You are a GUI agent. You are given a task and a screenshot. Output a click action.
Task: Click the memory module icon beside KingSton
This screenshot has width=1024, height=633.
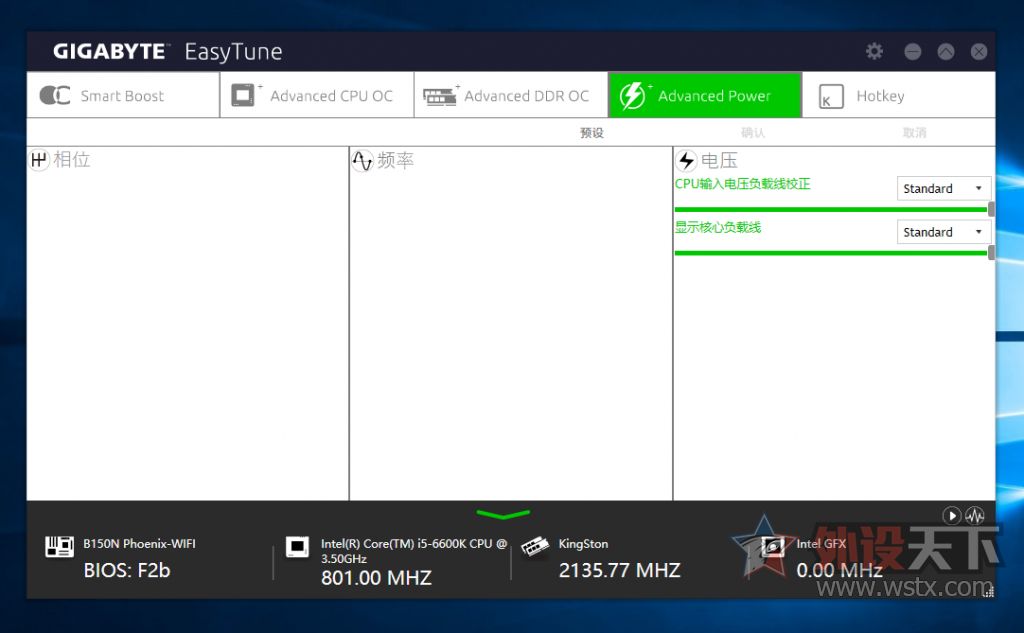(535, 546)
